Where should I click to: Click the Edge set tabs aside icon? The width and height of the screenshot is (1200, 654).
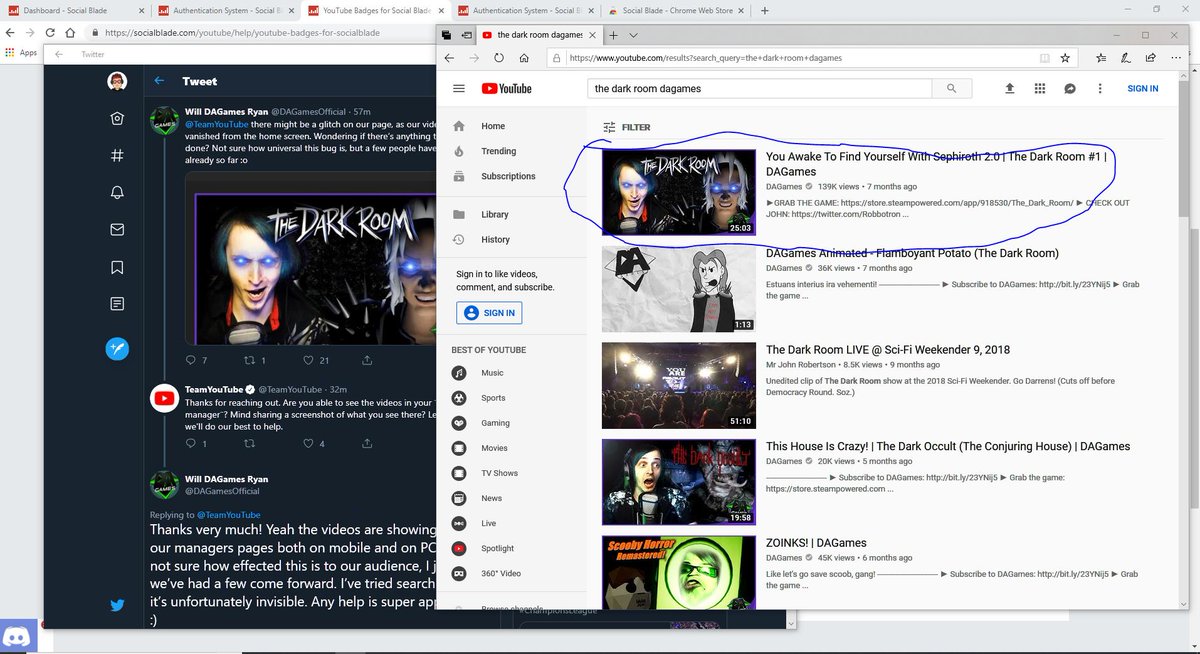point(466,34)
